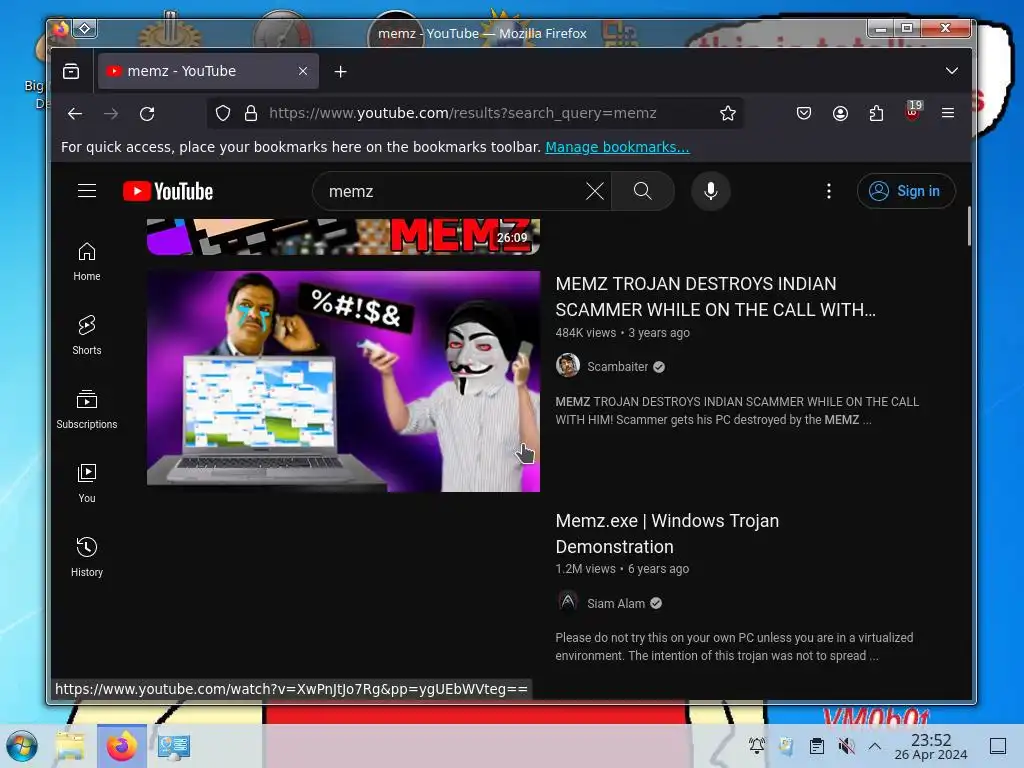Click the page vertical scrollbar
The width and height of the screenshot is (1024, 768).
click(968, 226)
